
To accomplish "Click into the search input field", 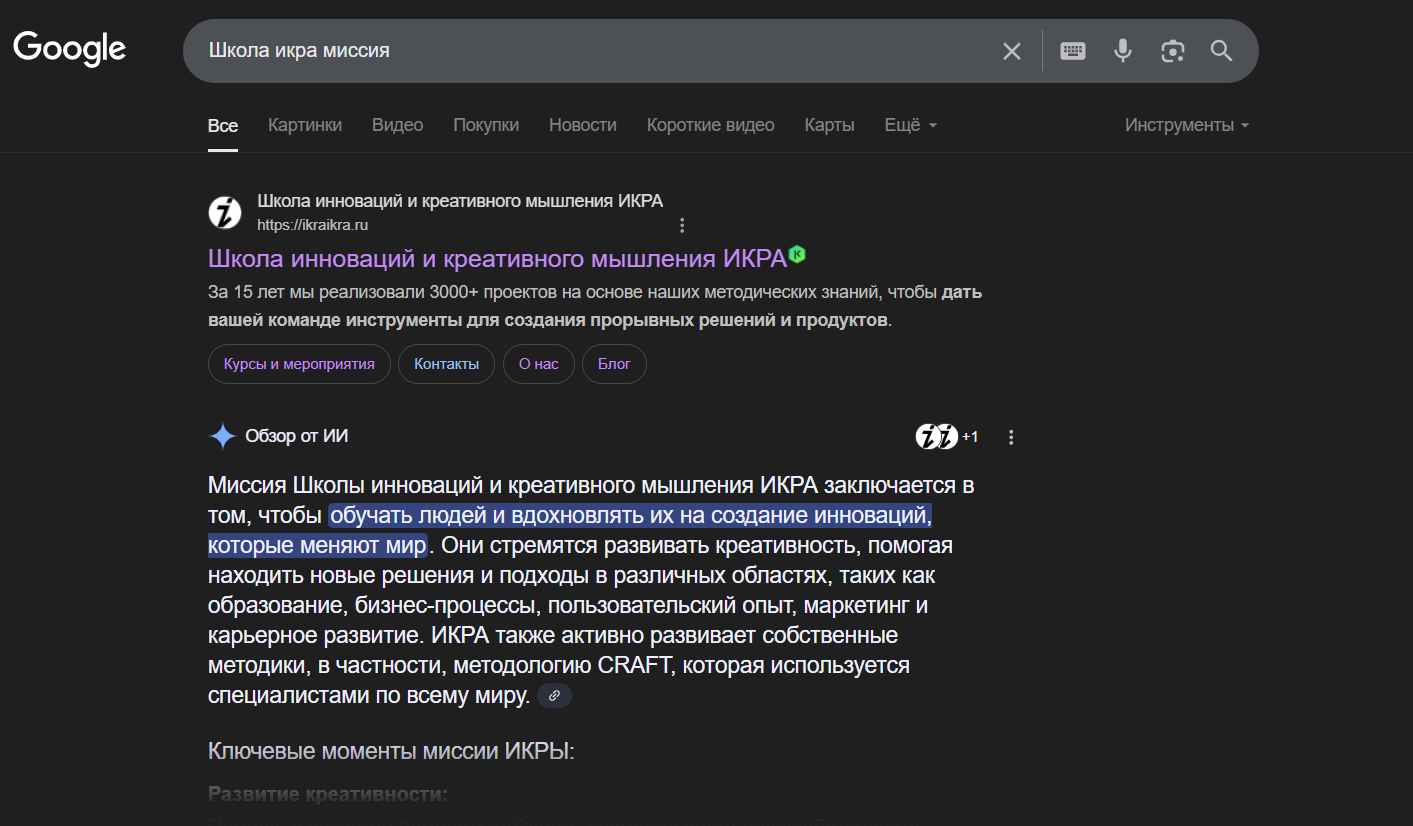I will (595, 51).
